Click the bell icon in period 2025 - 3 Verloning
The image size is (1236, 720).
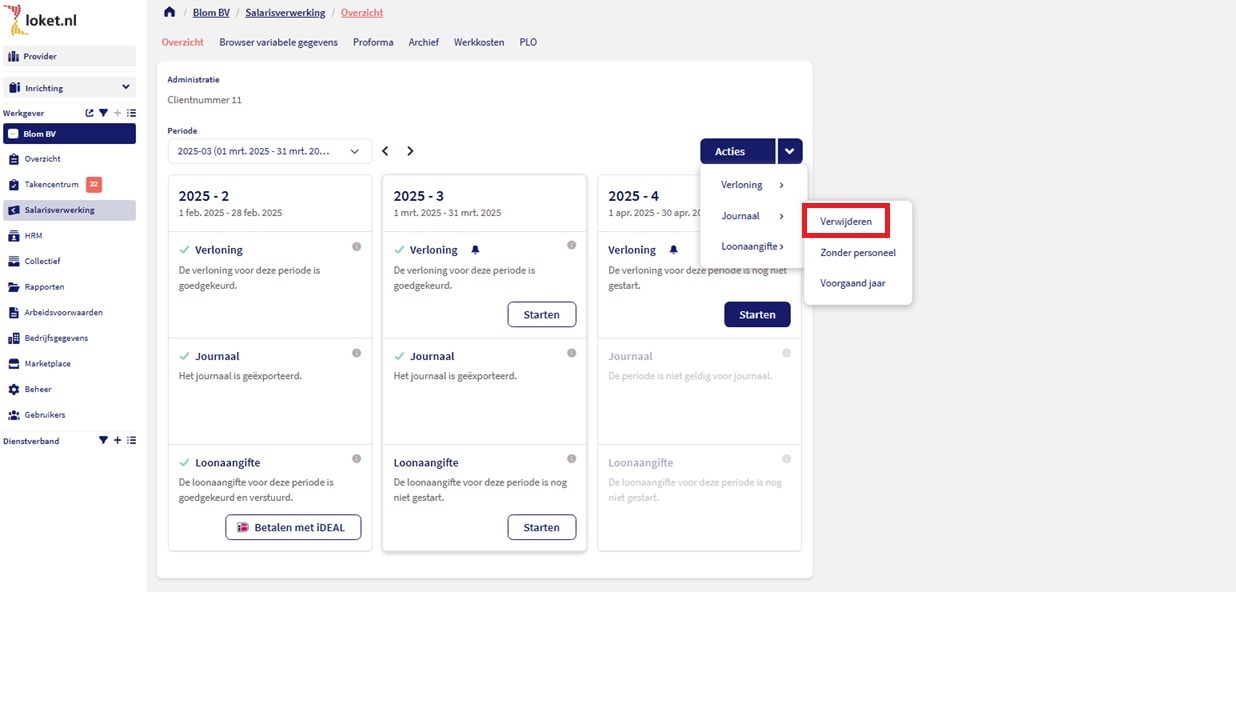[x=475, y=250]
